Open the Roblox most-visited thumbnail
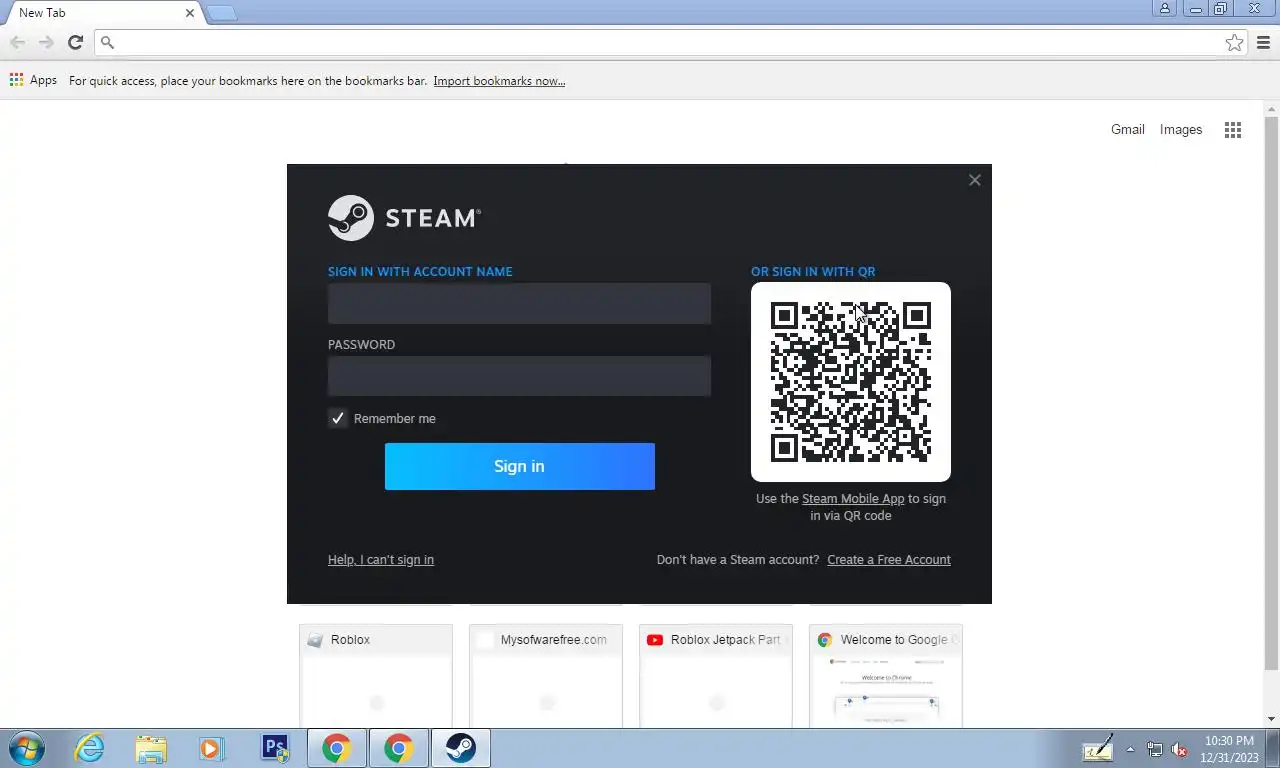Screen dimensions: 1280x768 pyautogui.click(x=376, y=675)
